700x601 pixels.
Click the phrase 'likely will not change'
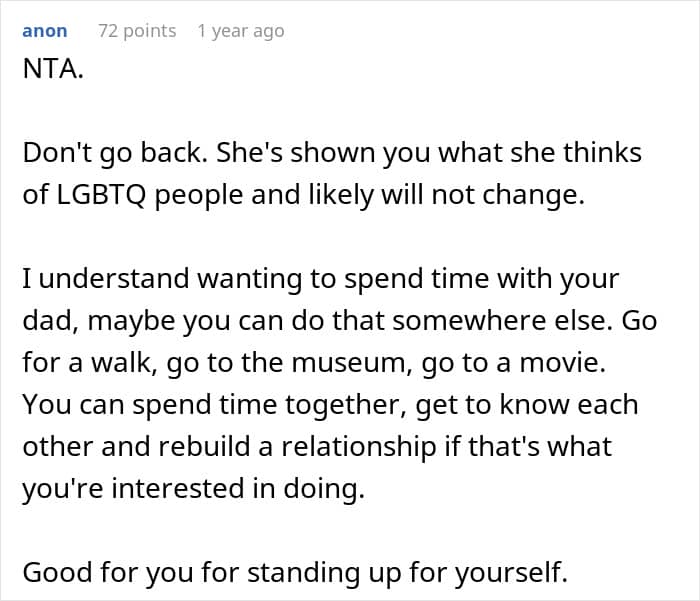478,195
